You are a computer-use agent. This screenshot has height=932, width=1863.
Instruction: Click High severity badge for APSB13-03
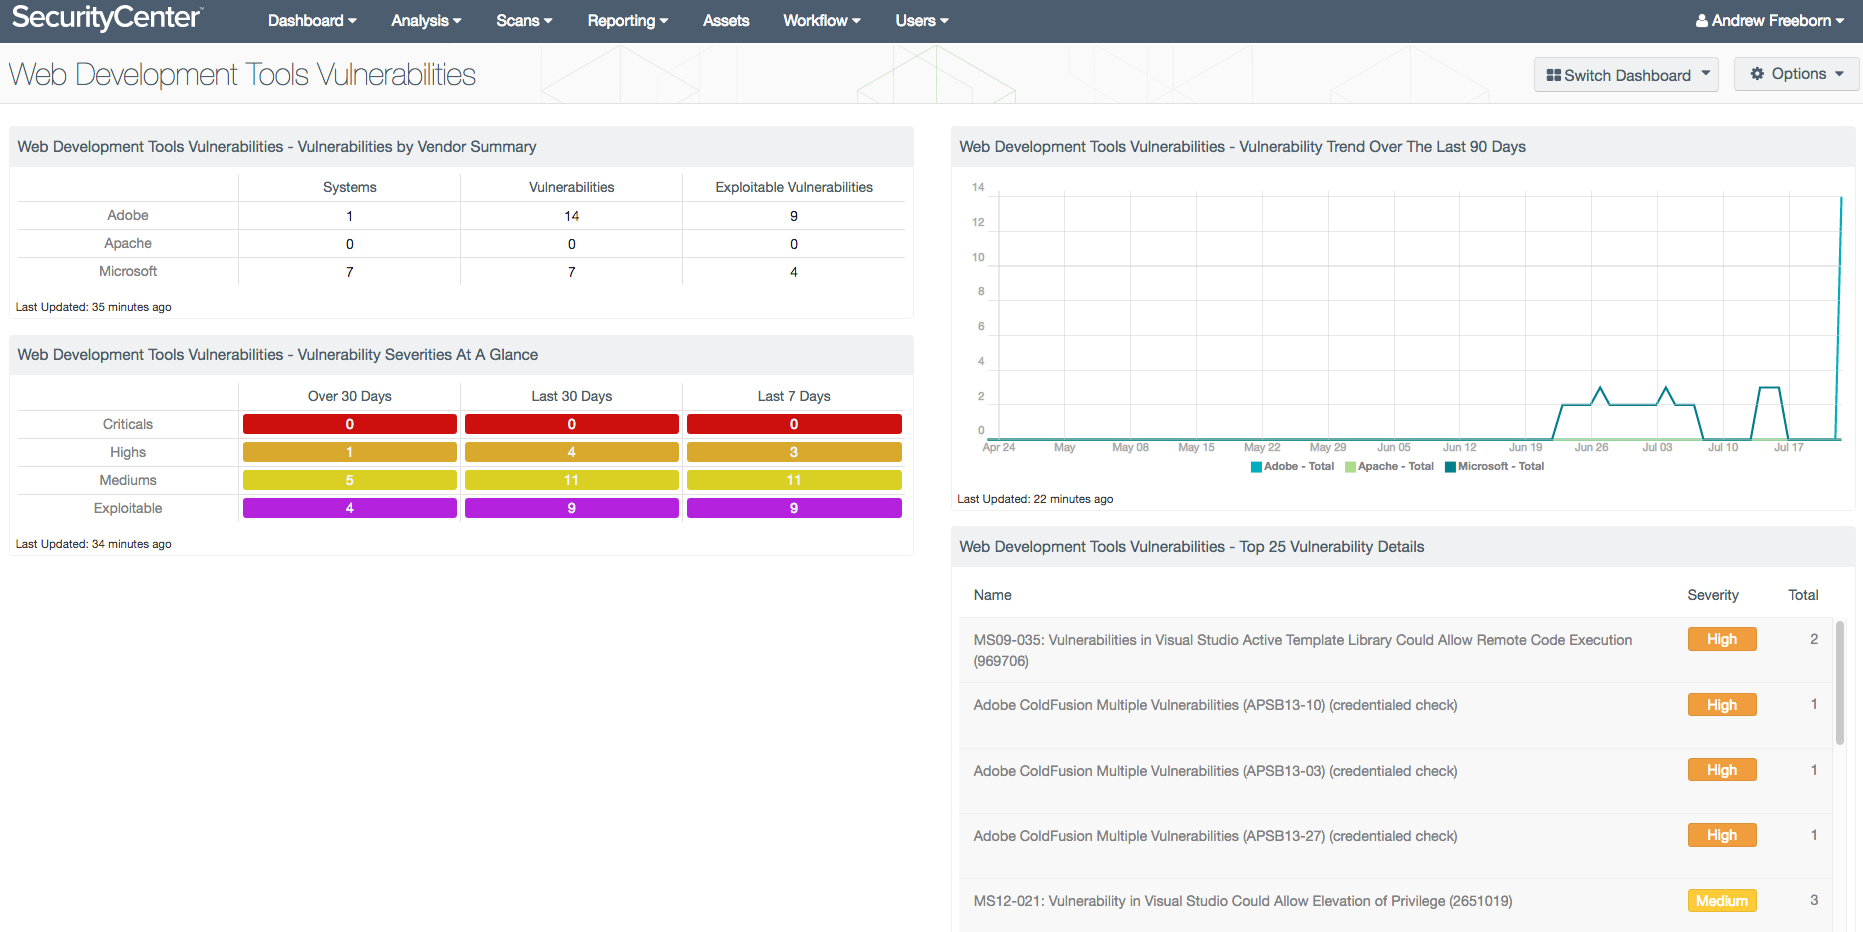tap(1722, 770)
